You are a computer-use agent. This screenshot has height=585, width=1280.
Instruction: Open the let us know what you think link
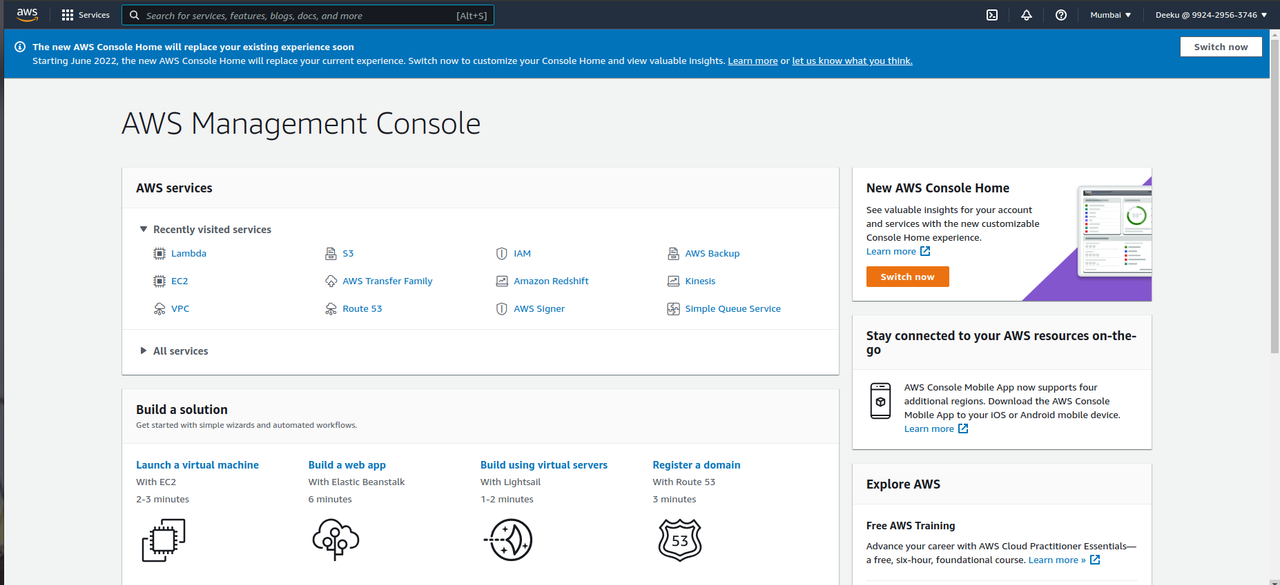tap(852, 61)
